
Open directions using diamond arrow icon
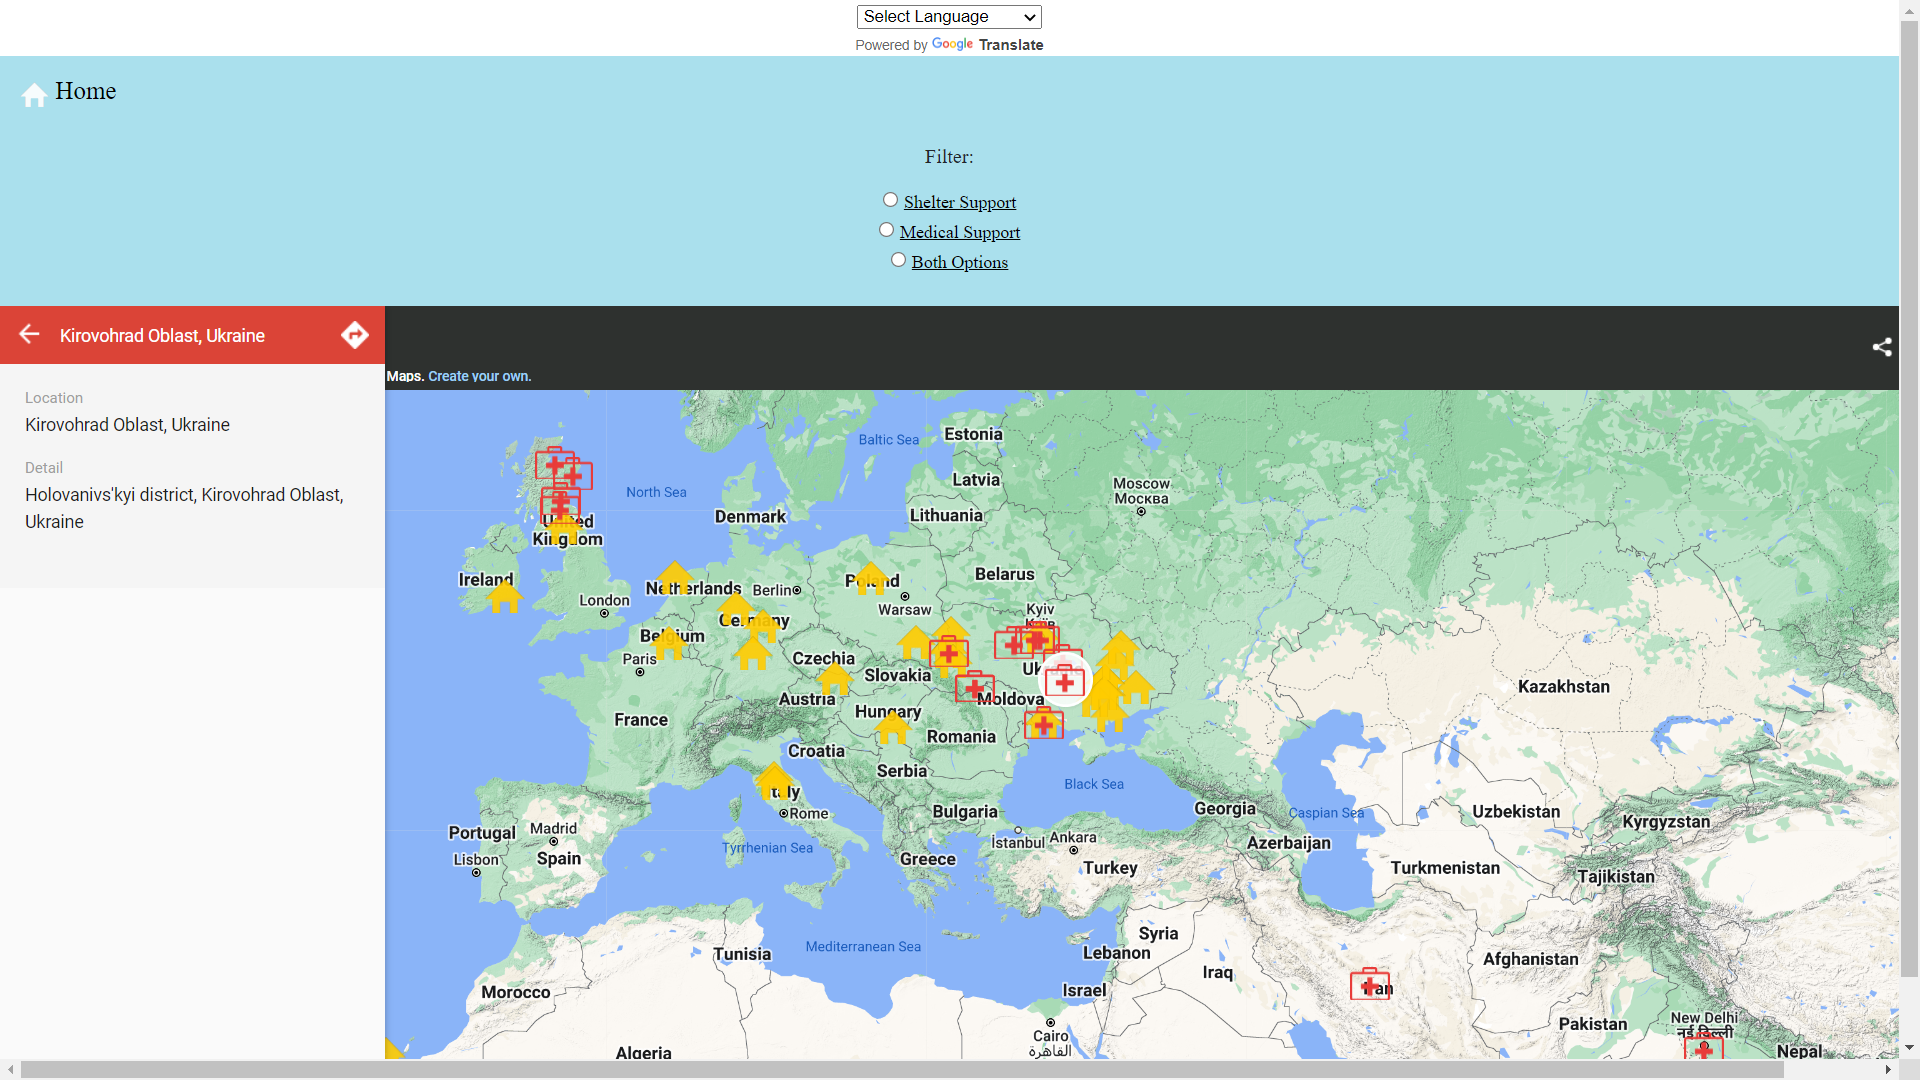[354, 334]
